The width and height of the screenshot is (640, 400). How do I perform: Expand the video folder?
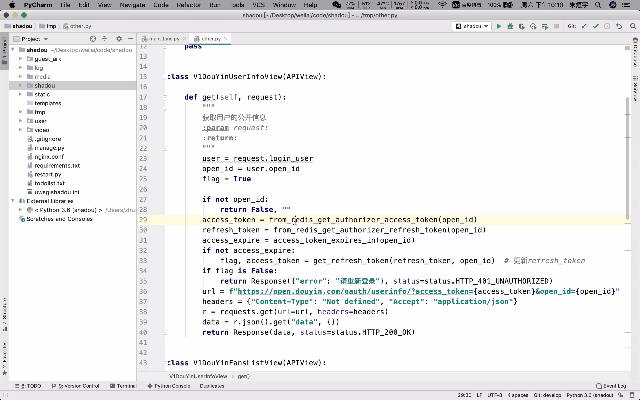(x=20, y=130)
